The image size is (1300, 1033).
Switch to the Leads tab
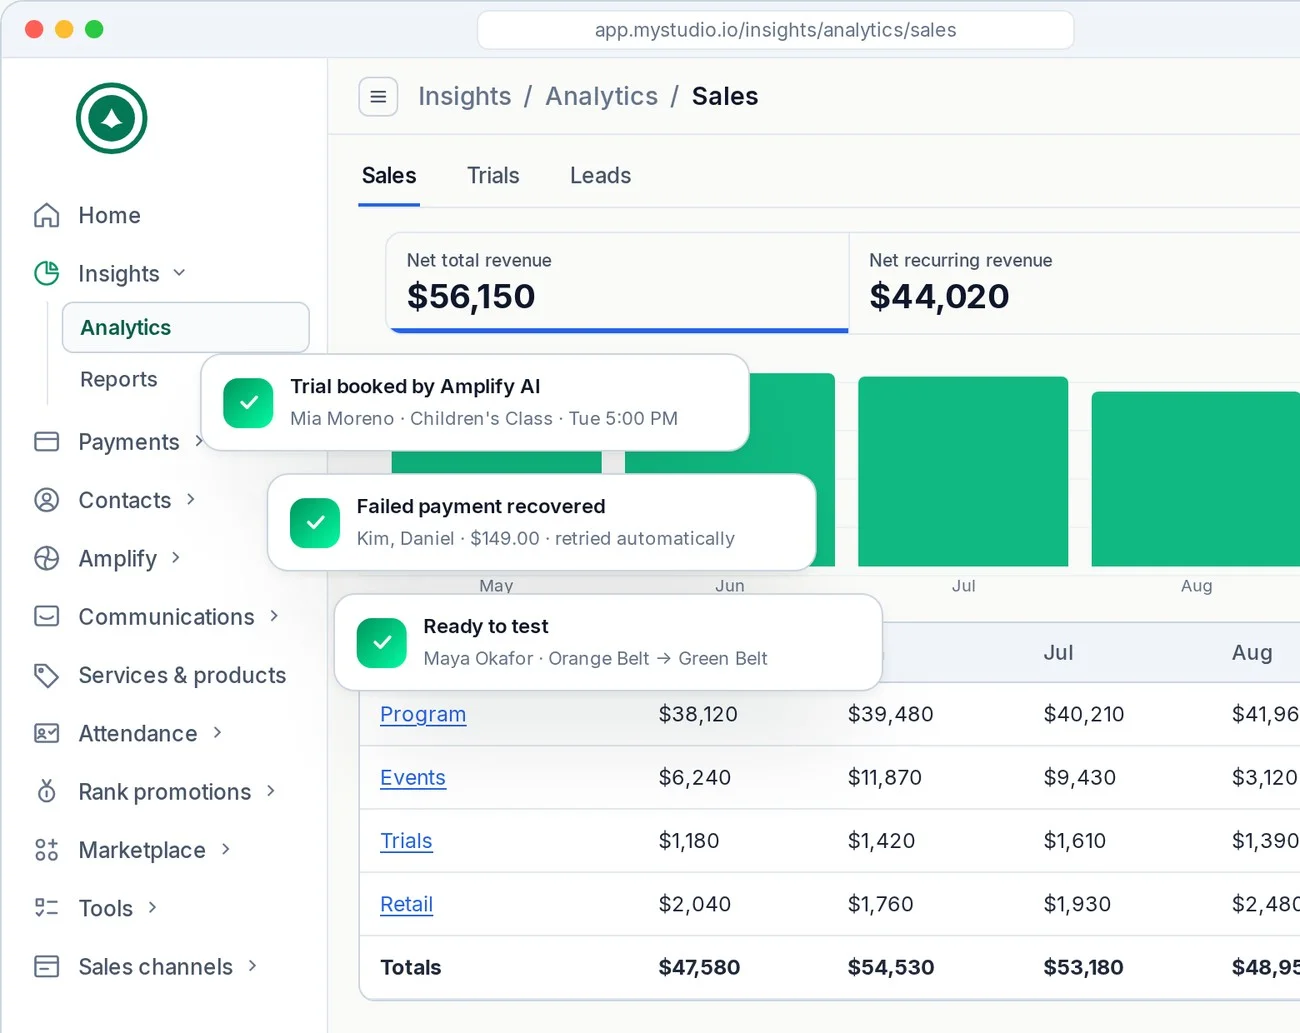tap(600, 176)
